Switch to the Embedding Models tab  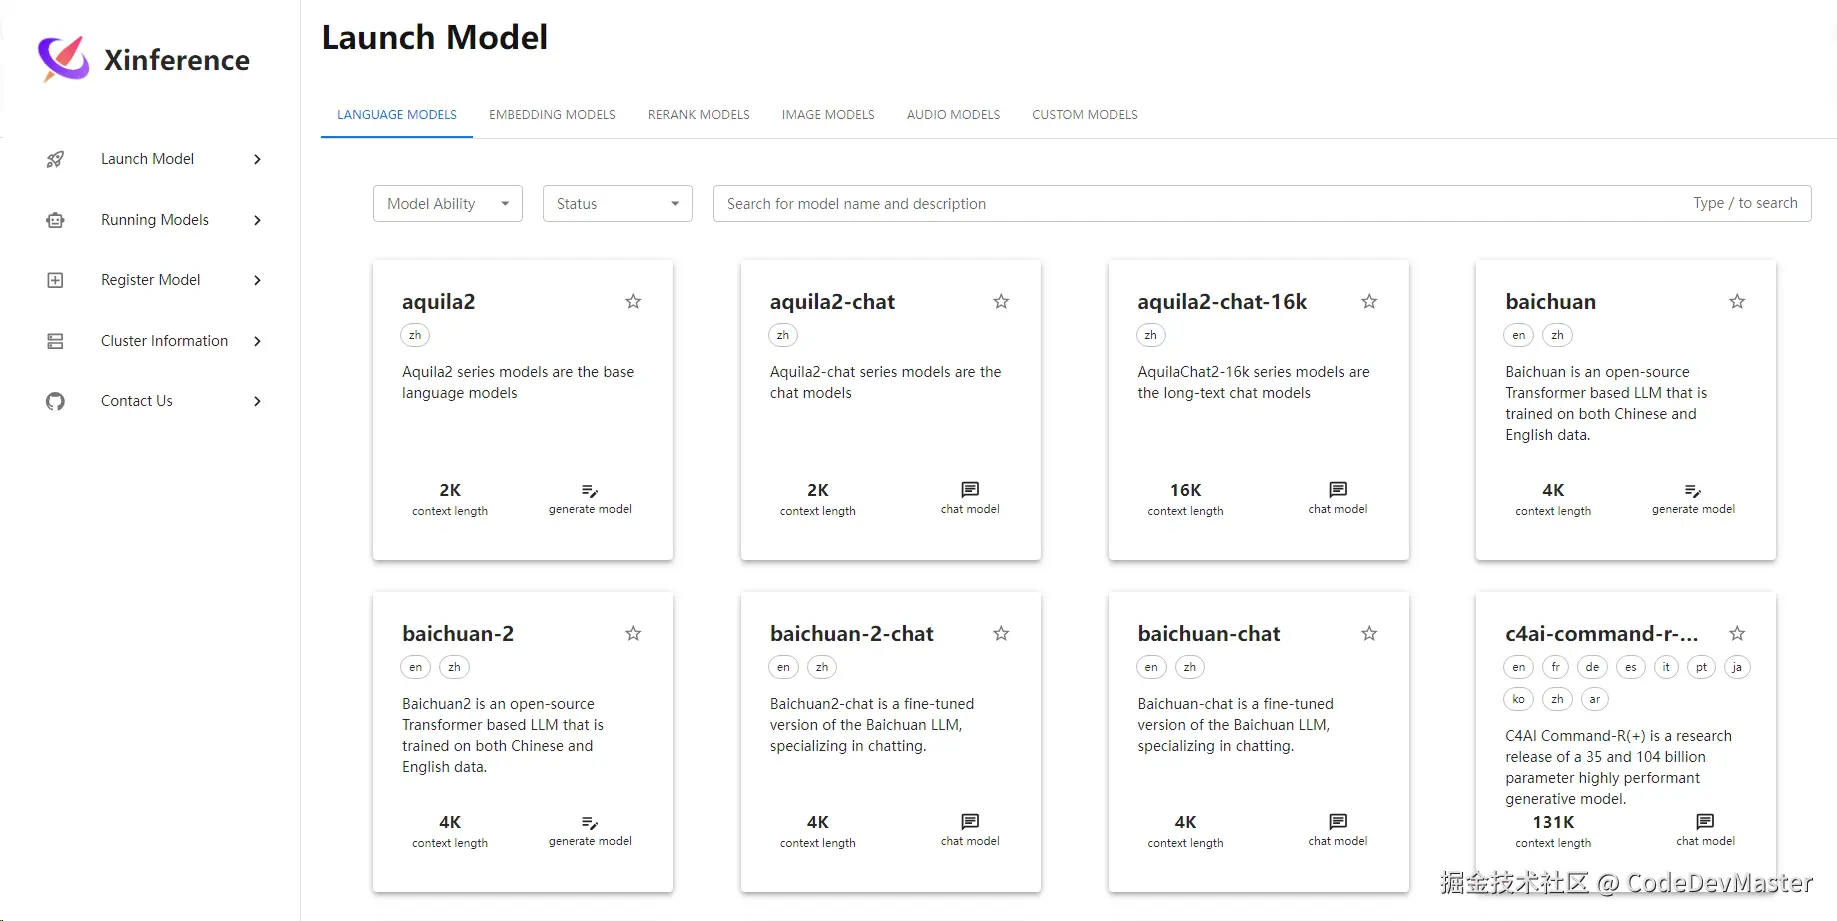552,115
